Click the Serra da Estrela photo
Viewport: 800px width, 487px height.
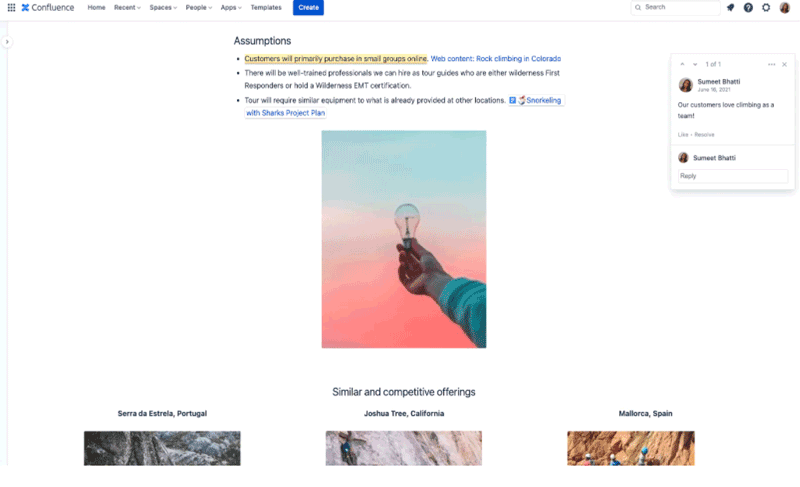(162, 448)
